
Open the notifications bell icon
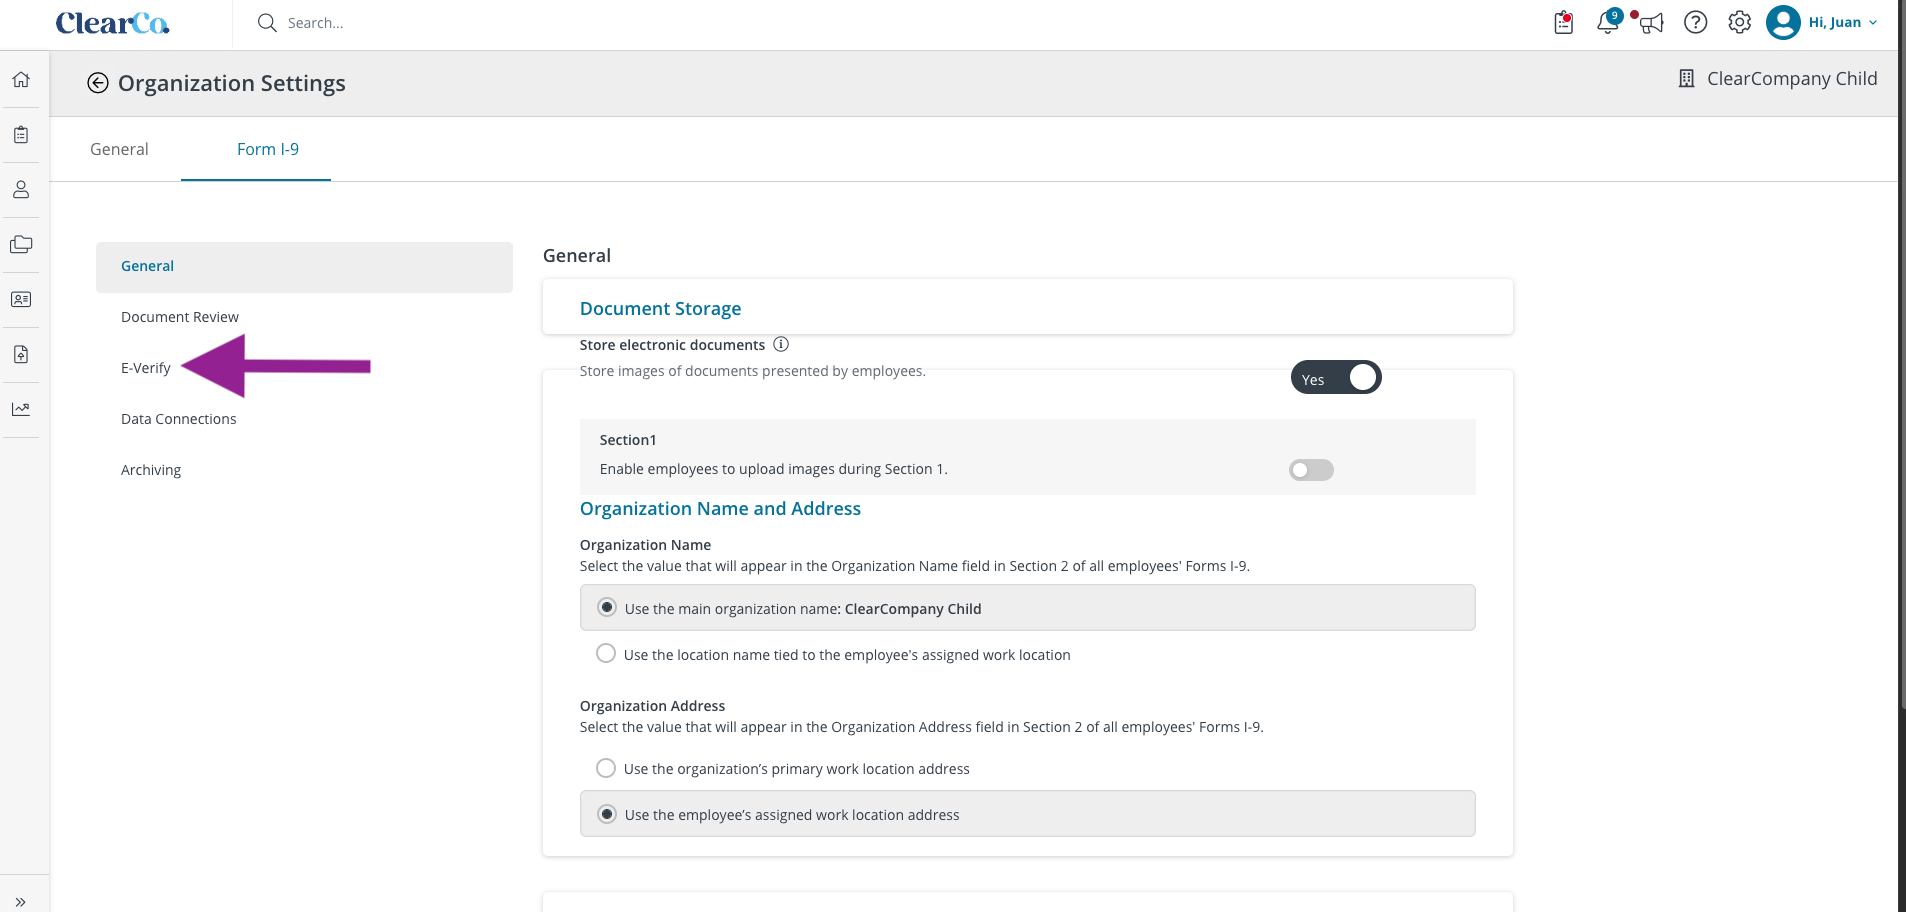(1608, 22)
